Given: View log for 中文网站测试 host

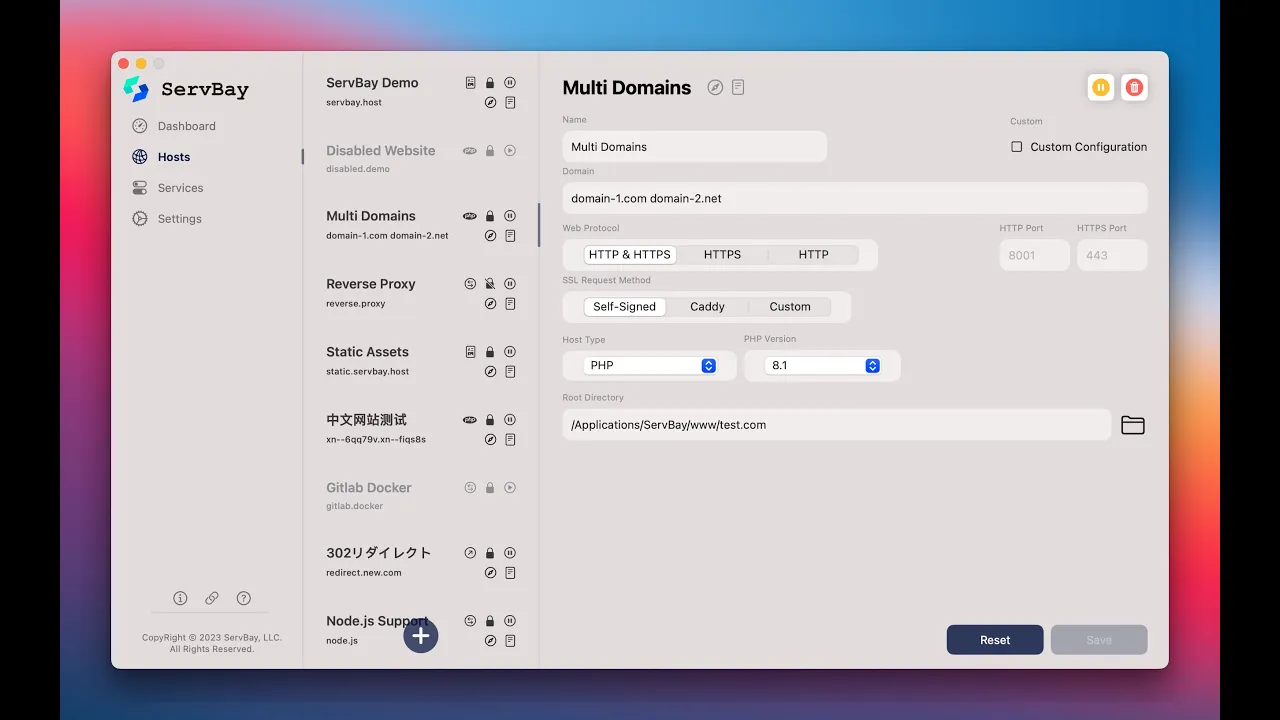Looking at the screenshot, I should [510, 439].
